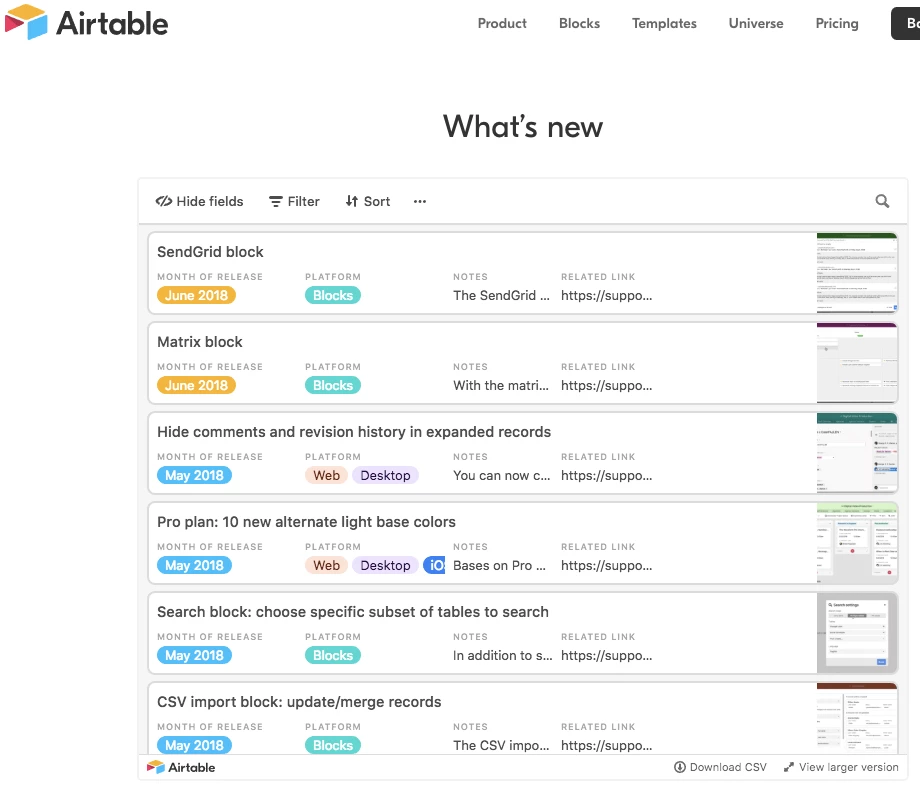Viewport: 920px width, 793px height.
Task: Click the 'With the matri...' notes text
Action: click(501, 385)
